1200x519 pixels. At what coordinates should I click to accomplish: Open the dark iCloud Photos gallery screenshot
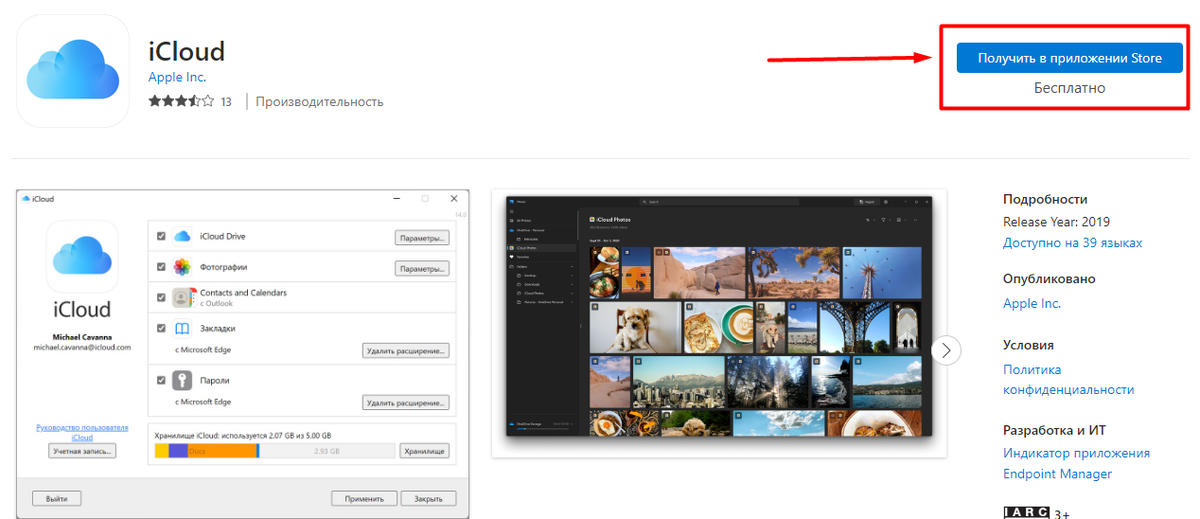pos(719,316)
